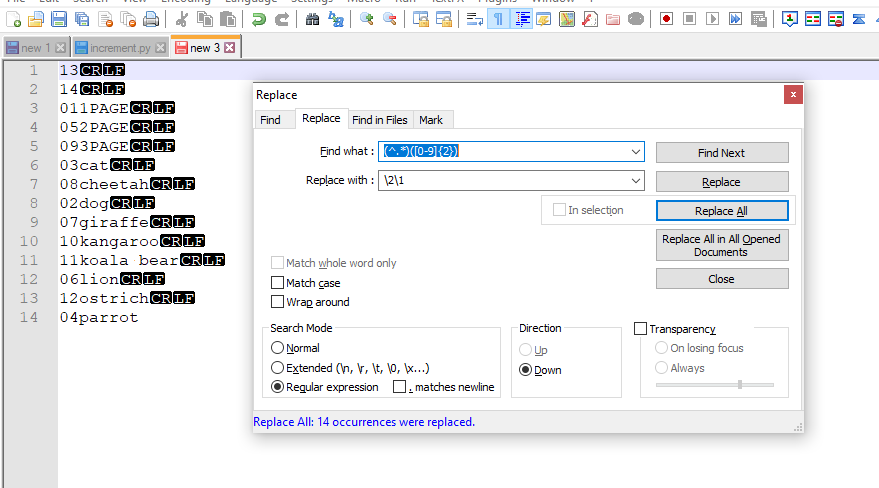Viewport: 879px width, 488px height.
Task: Open the Find in Files tab
Action: click(380, 120)
